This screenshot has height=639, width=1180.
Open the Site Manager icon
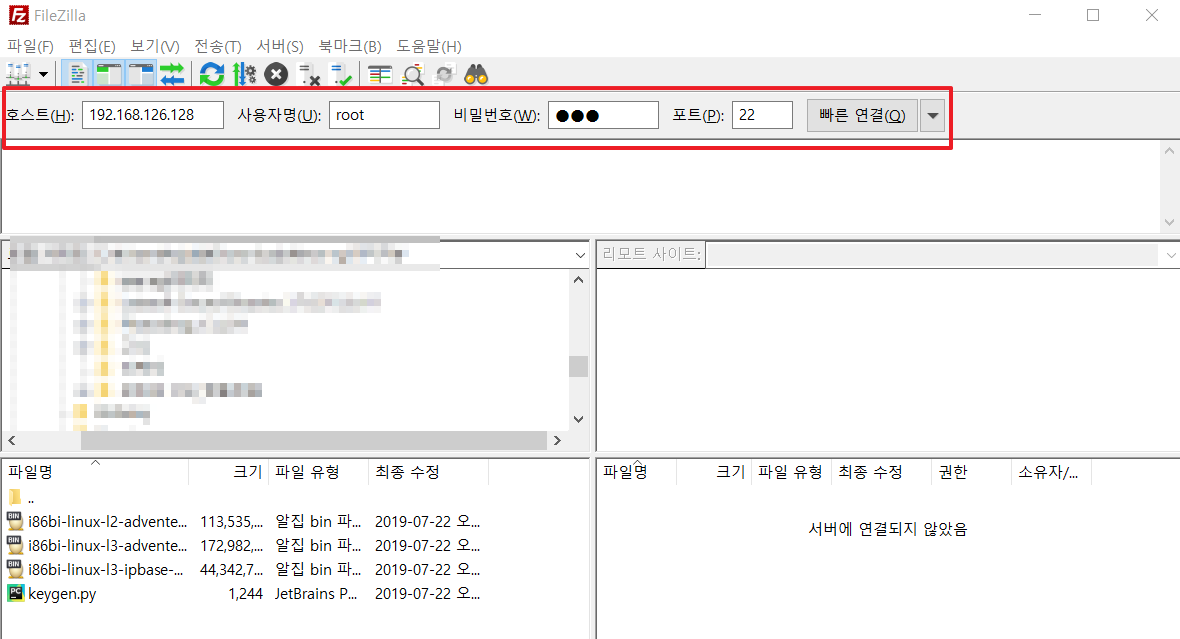click(x=19, y=75)
